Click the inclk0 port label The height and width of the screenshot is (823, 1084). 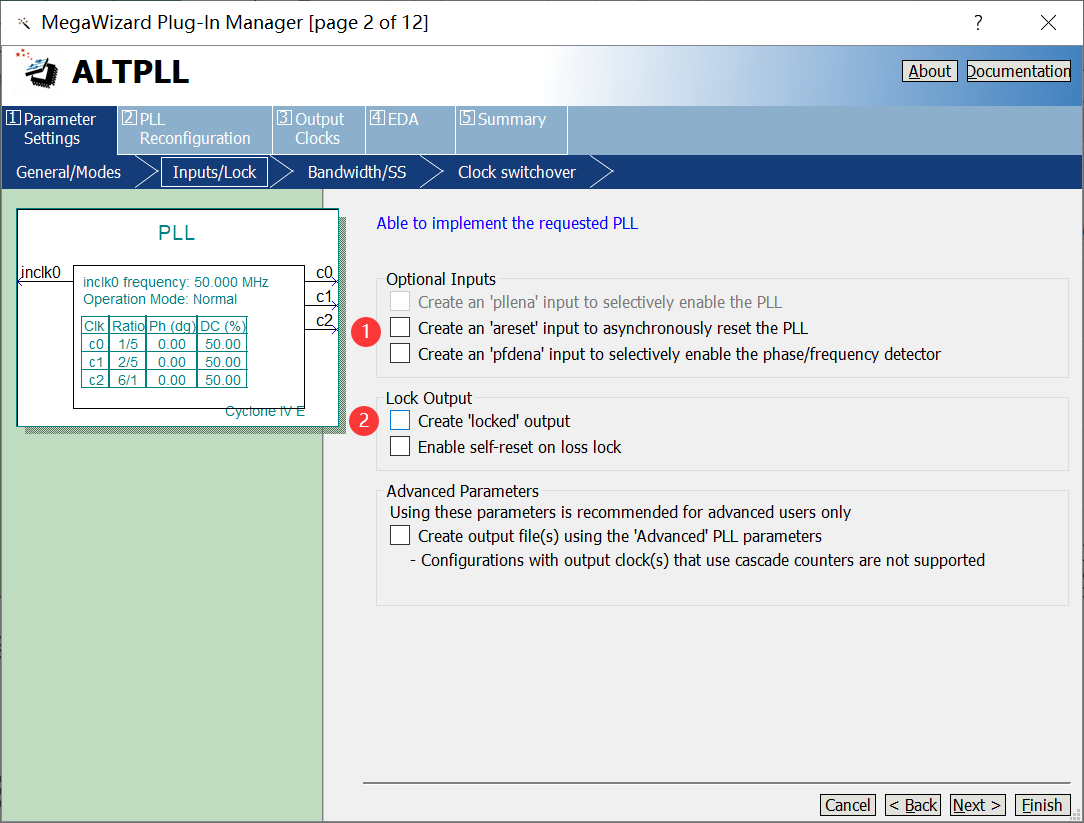point(41,272)
